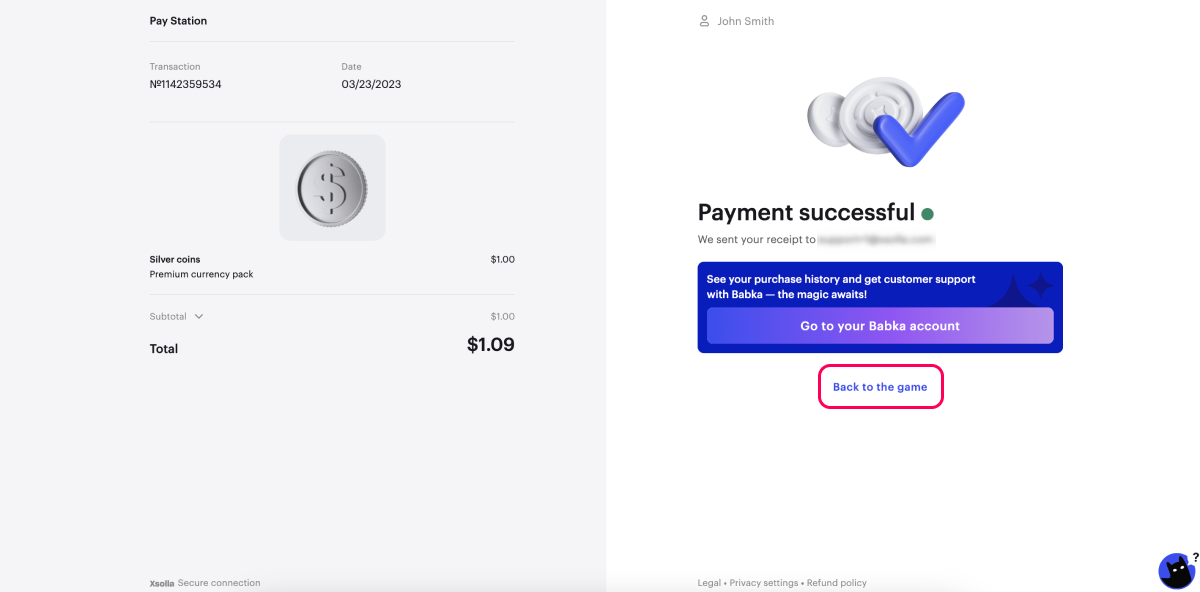Click the green status dot by Payment successful

(x=927, y=213)
